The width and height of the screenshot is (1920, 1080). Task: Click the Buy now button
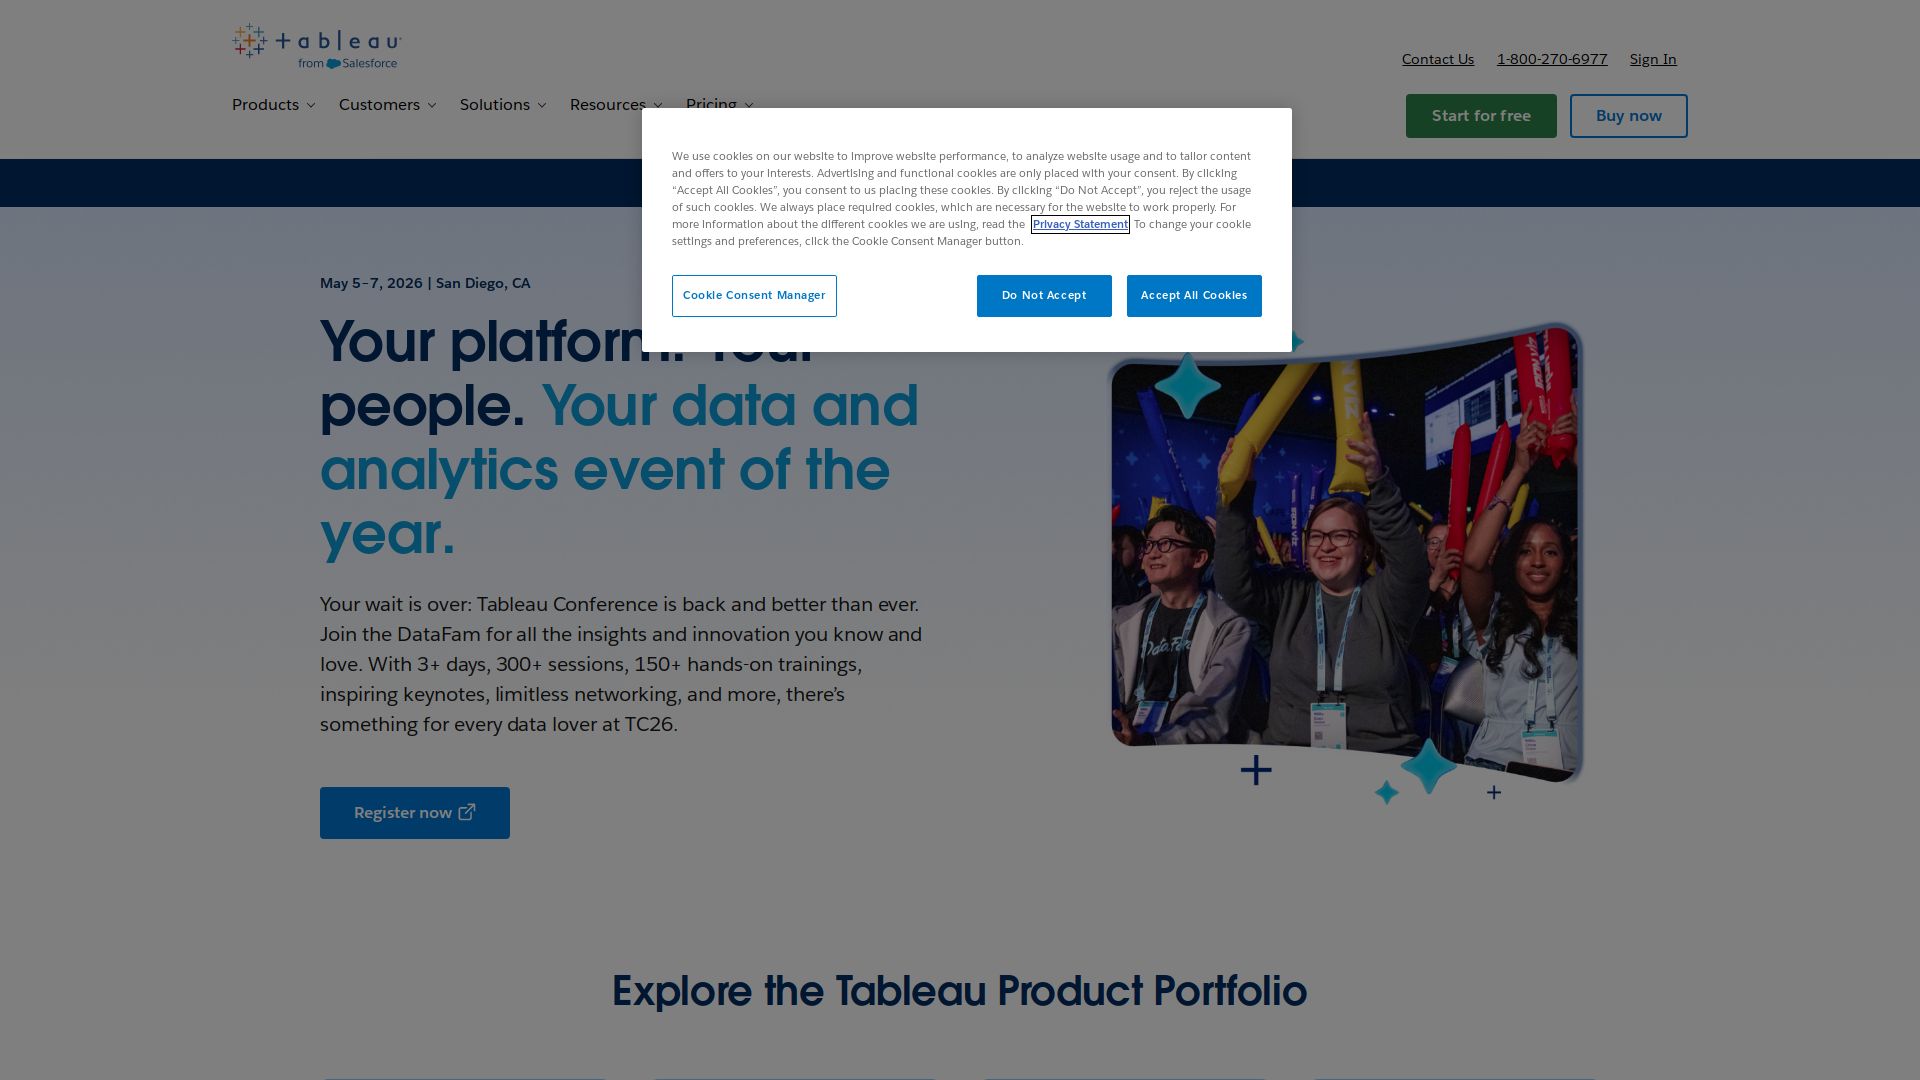pyautogui.click(x=1628, y=116)
